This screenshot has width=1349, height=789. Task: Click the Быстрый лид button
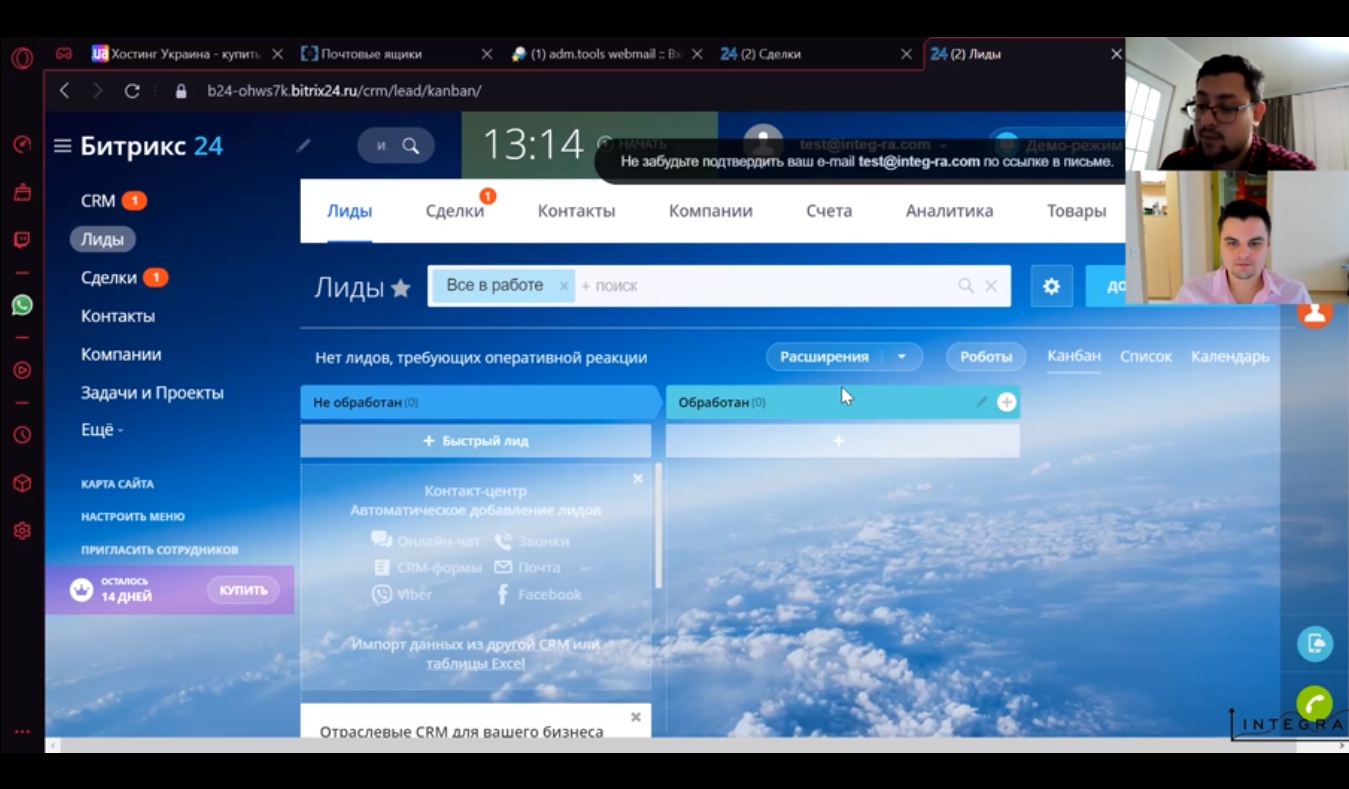[x=476, y=441]
